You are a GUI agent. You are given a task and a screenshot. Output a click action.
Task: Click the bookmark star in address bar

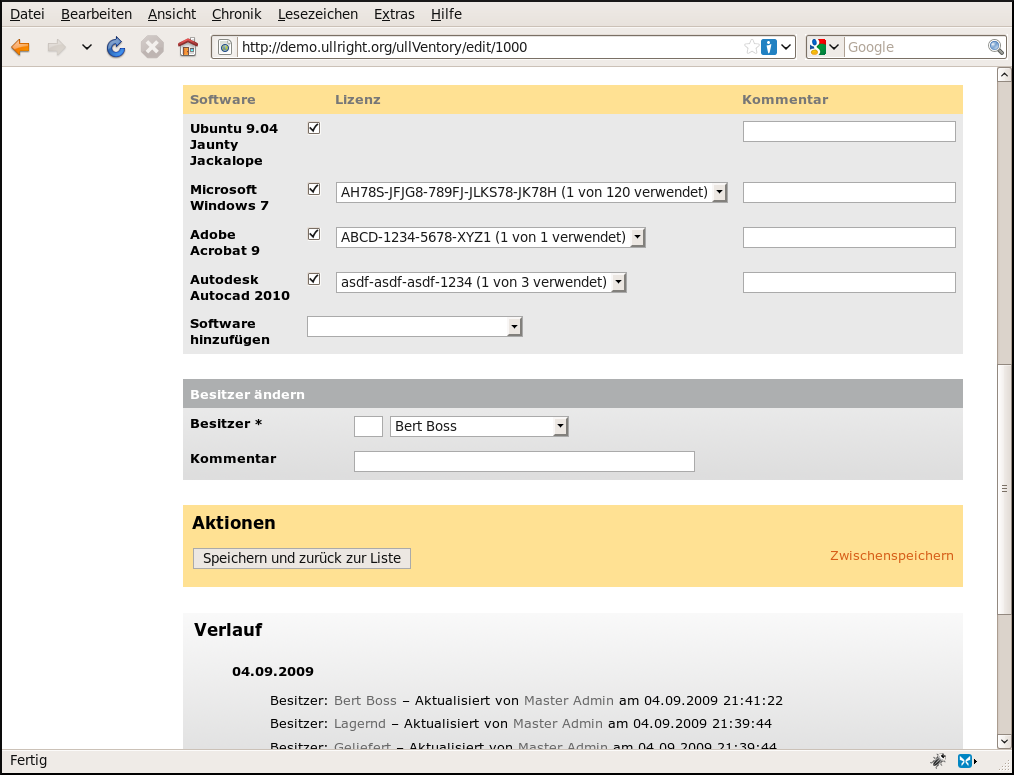[751, 47]
